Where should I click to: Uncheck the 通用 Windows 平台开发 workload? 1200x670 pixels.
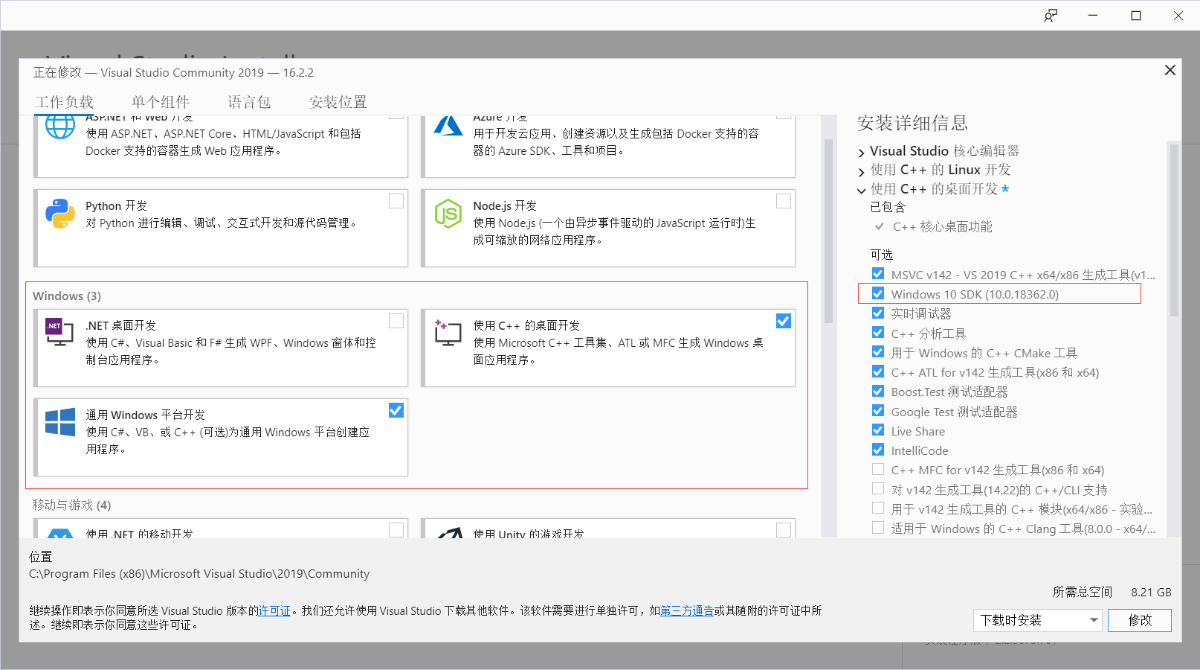pyautogui.click(x=397, y=410)
